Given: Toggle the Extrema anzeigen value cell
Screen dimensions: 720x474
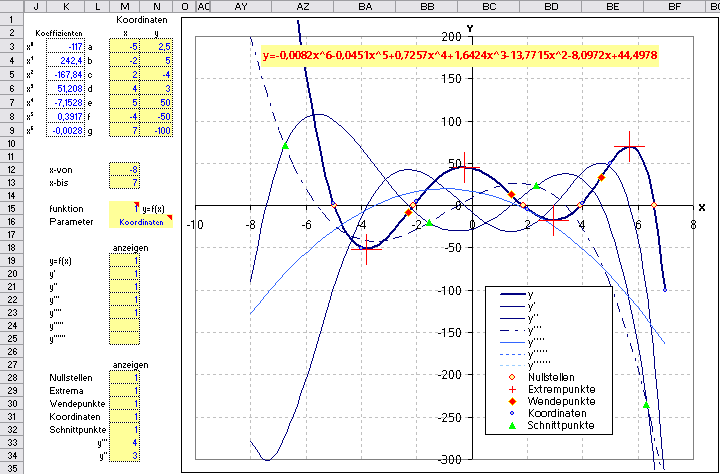Looking at the screenshot, I should [125, 390].
